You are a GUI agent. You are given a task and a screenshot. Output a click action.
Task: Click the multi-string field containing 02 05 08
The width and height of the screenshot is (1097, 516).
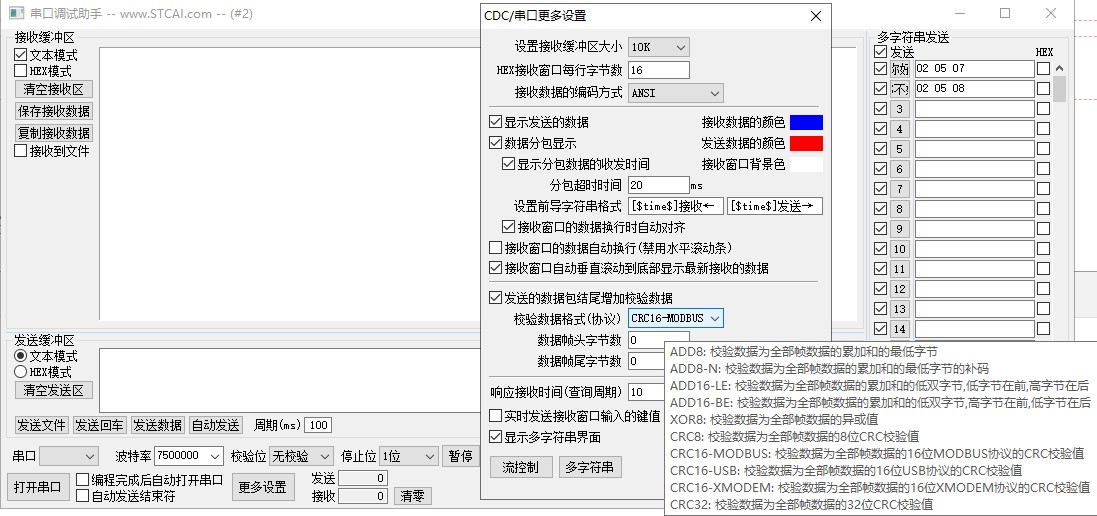(974, 89)
